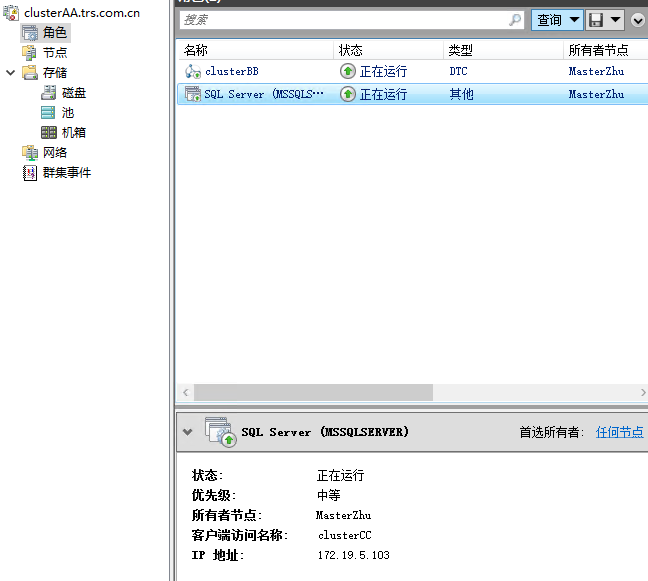Click the 机箱 enclosures icon
Screen dimensions: 648x581
[49, 133]
